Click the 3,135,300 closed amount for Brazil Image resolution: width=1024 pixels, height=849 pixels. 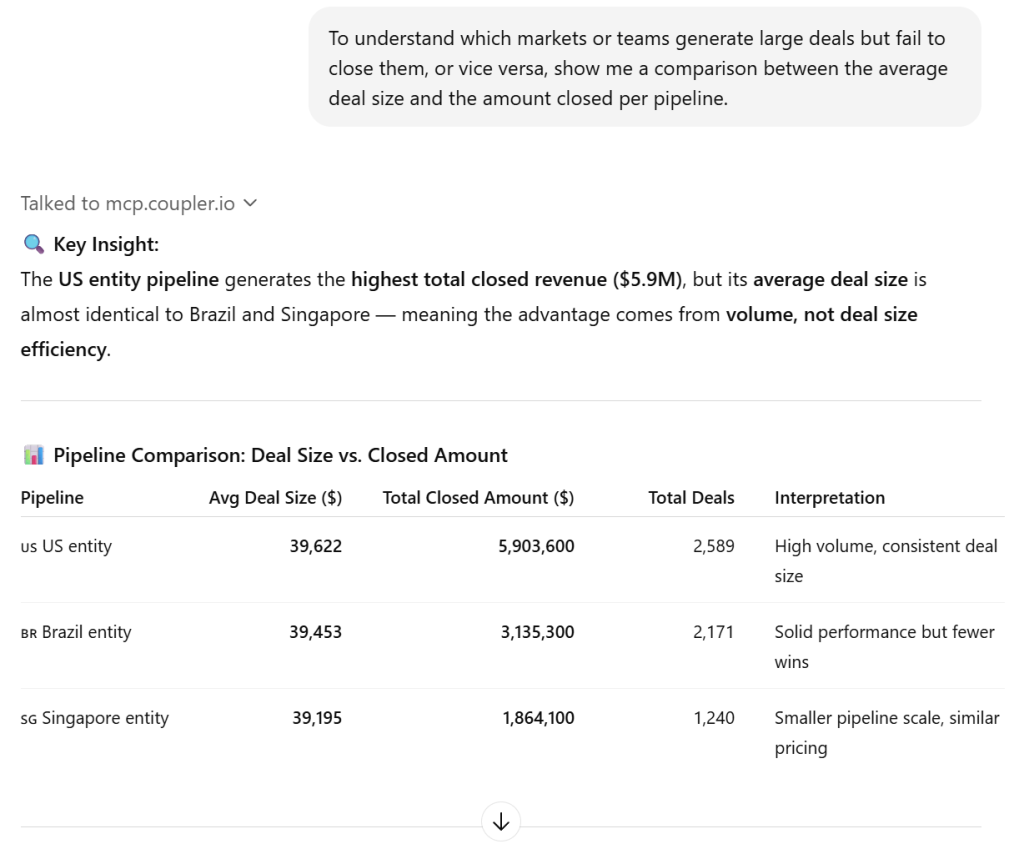pos(538,633)
